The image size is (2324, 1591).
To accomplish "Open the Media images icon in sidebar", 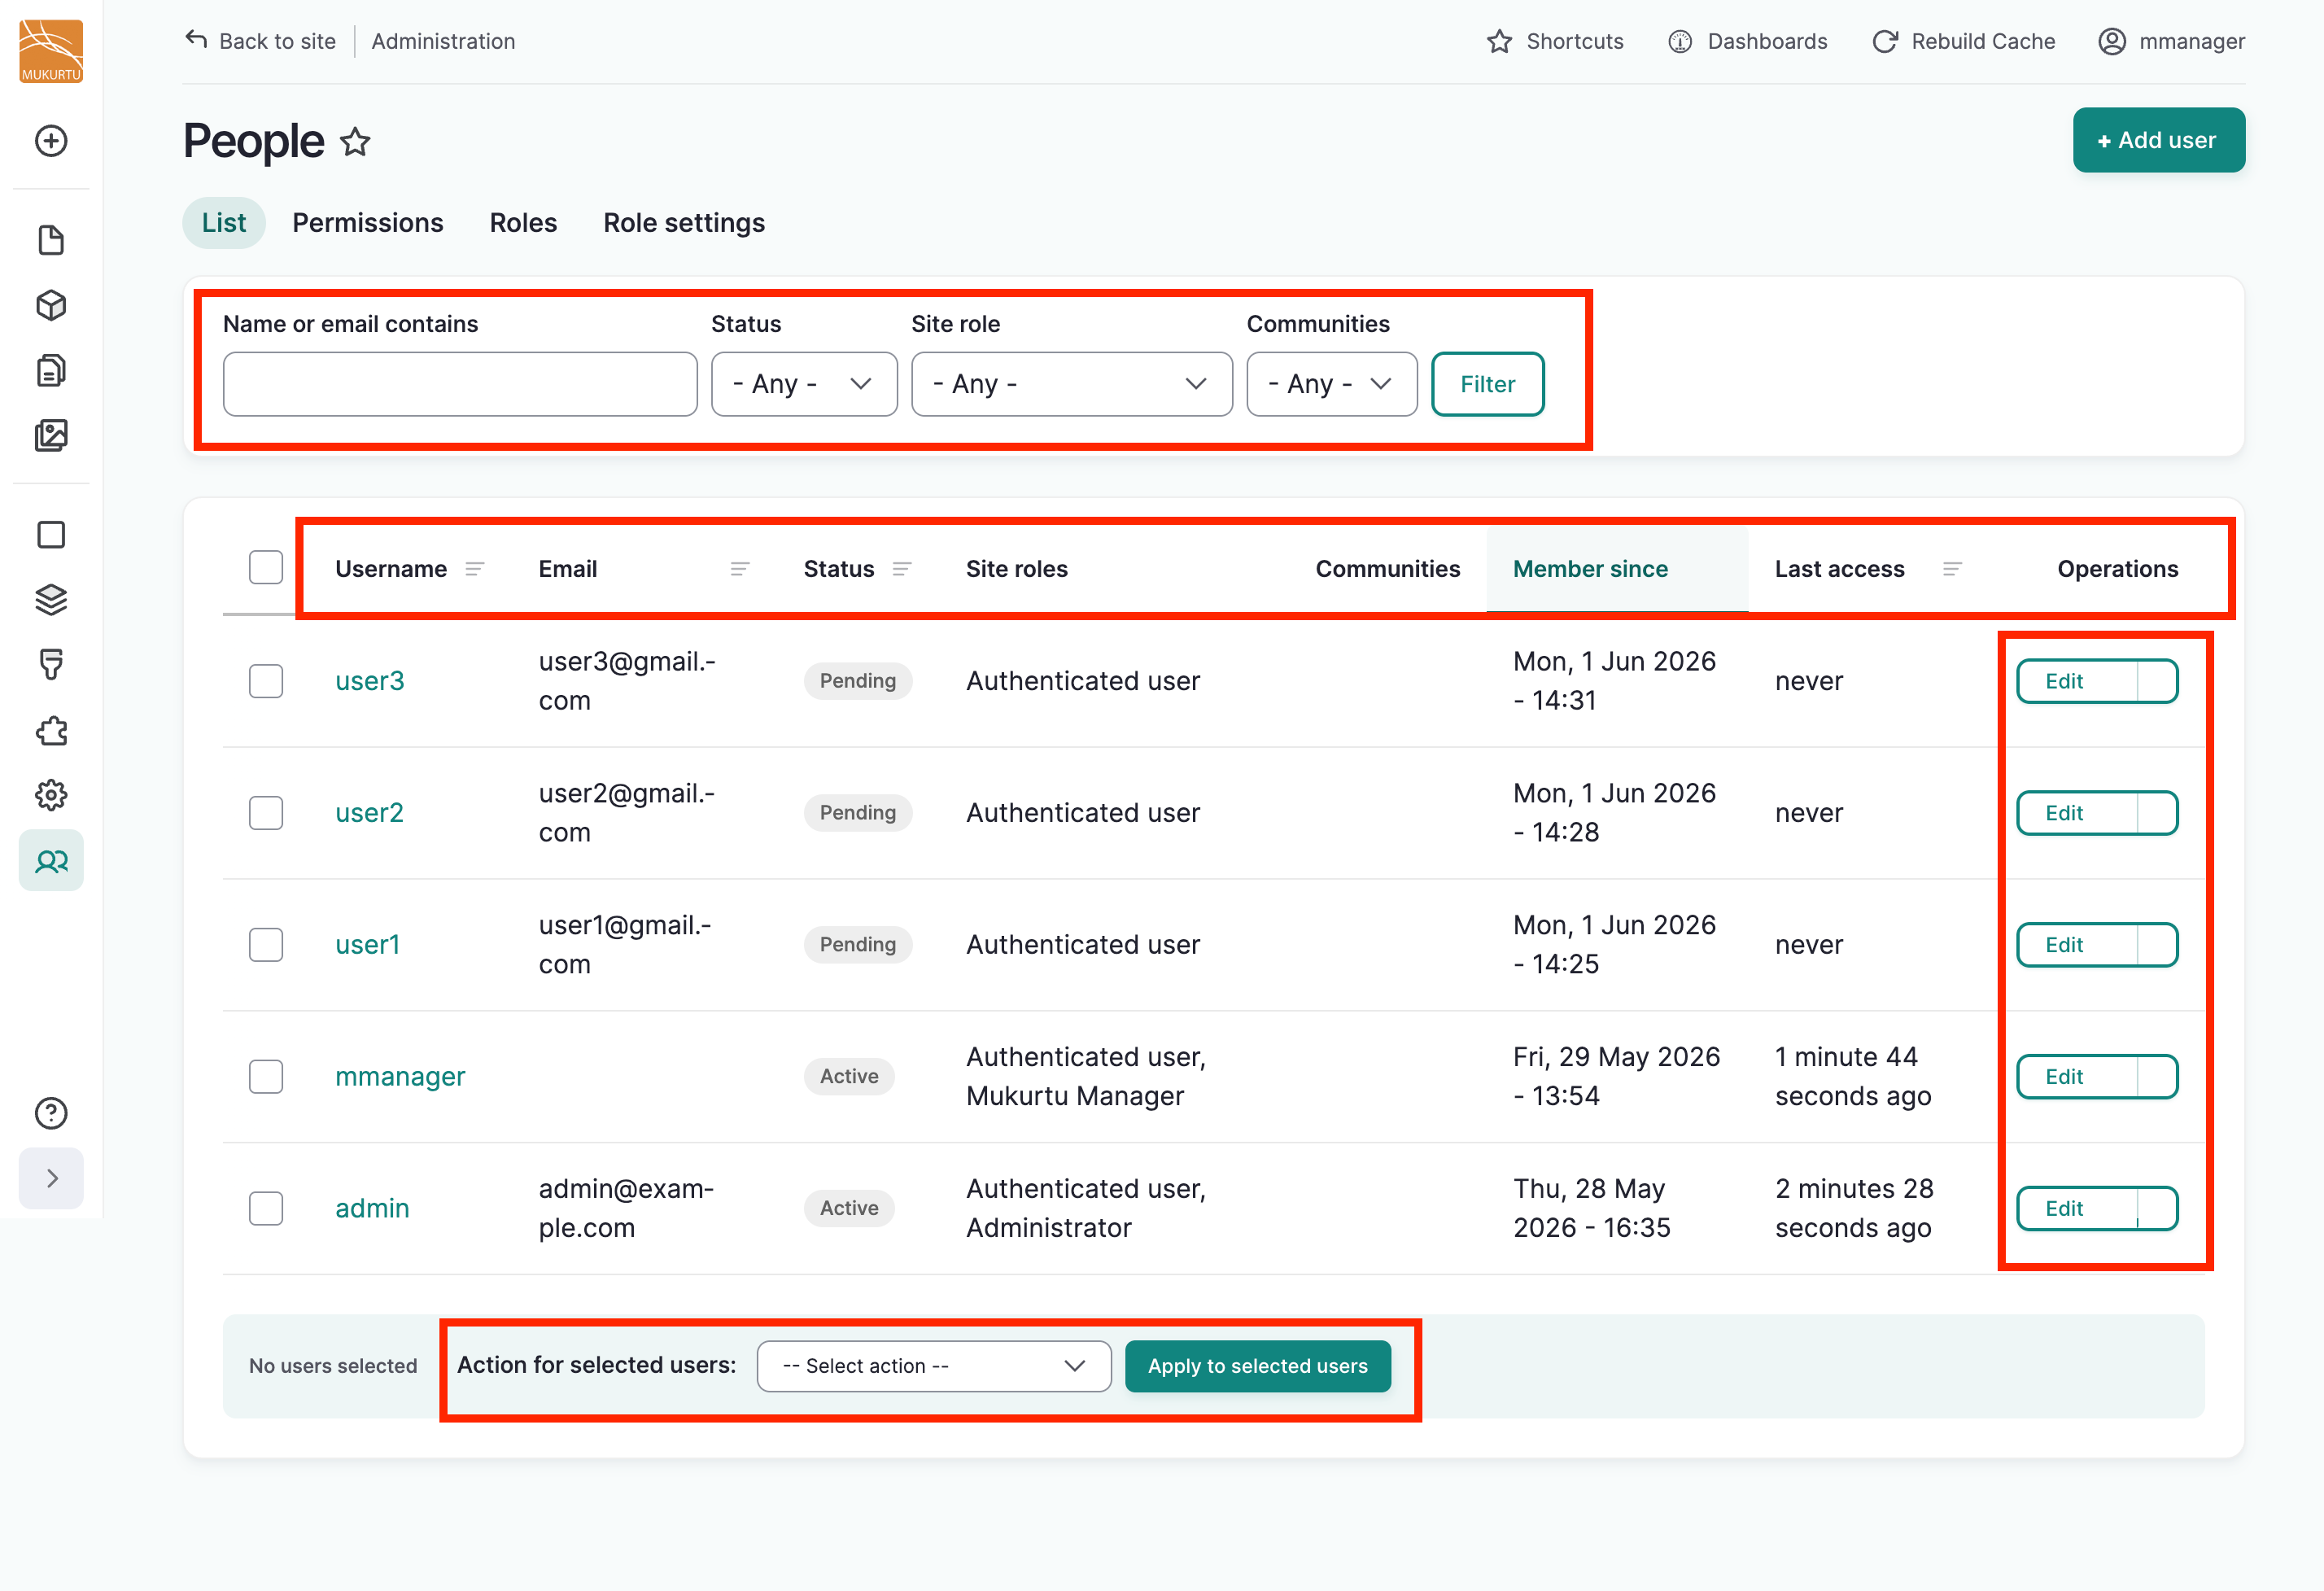I will 51,435.
